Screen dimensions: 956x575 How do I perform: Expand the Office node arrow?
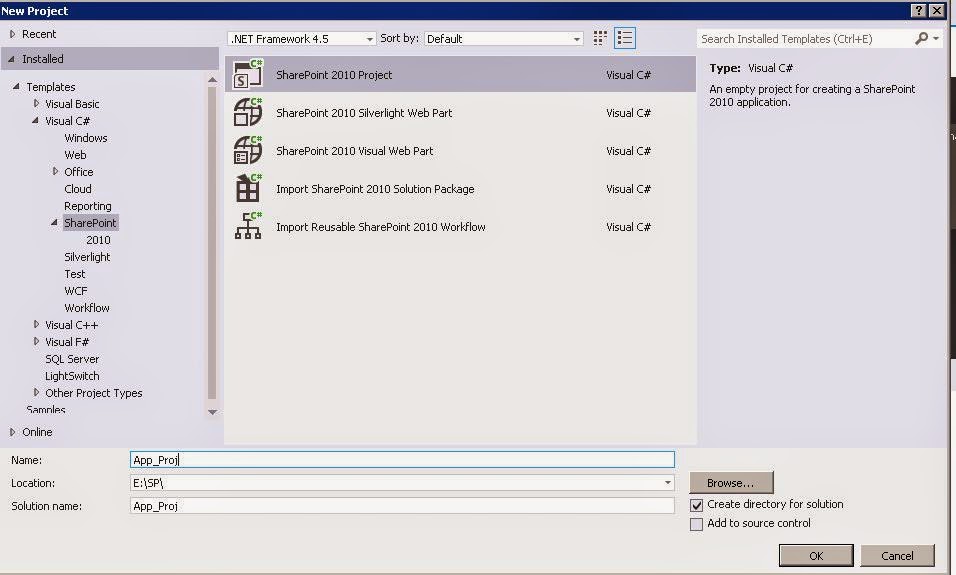(x=55, y=171)
